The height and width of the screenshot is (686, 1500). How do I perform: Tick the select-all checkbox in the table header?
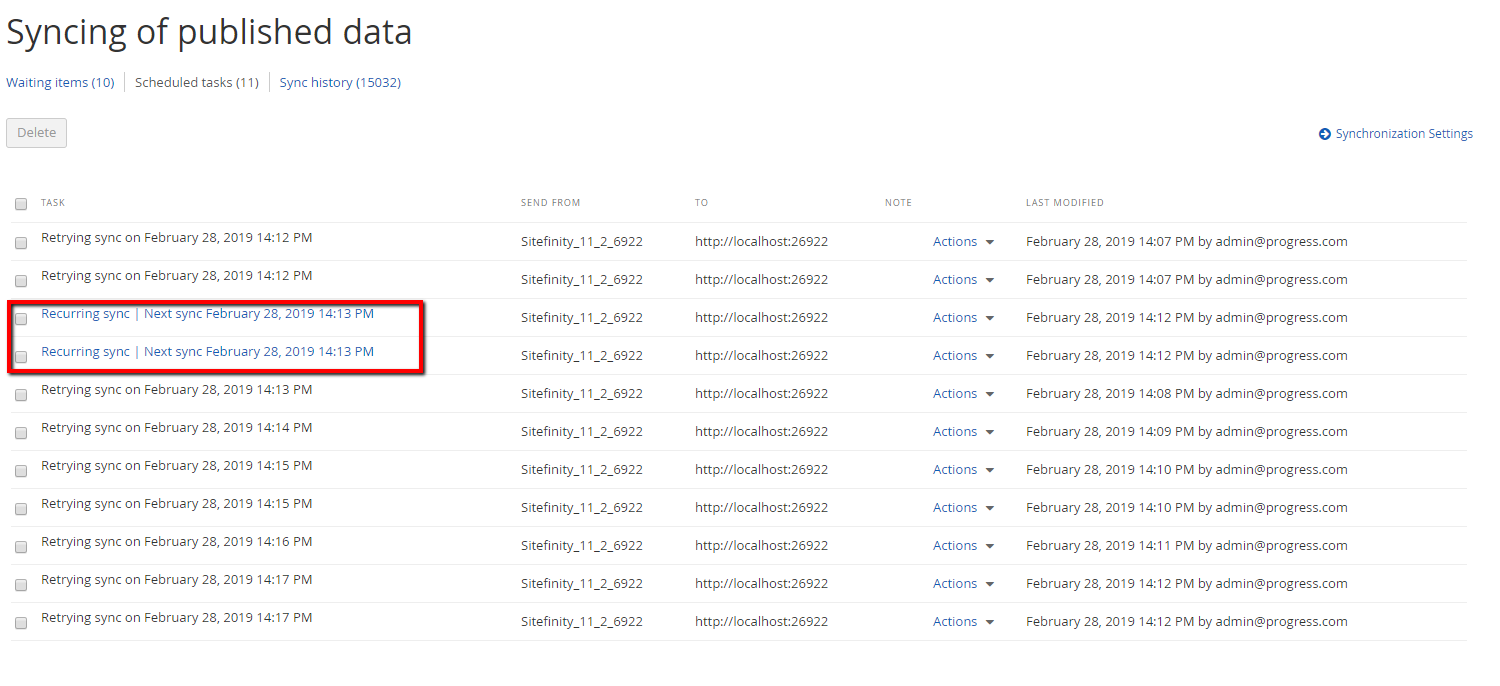click(21, 204)
